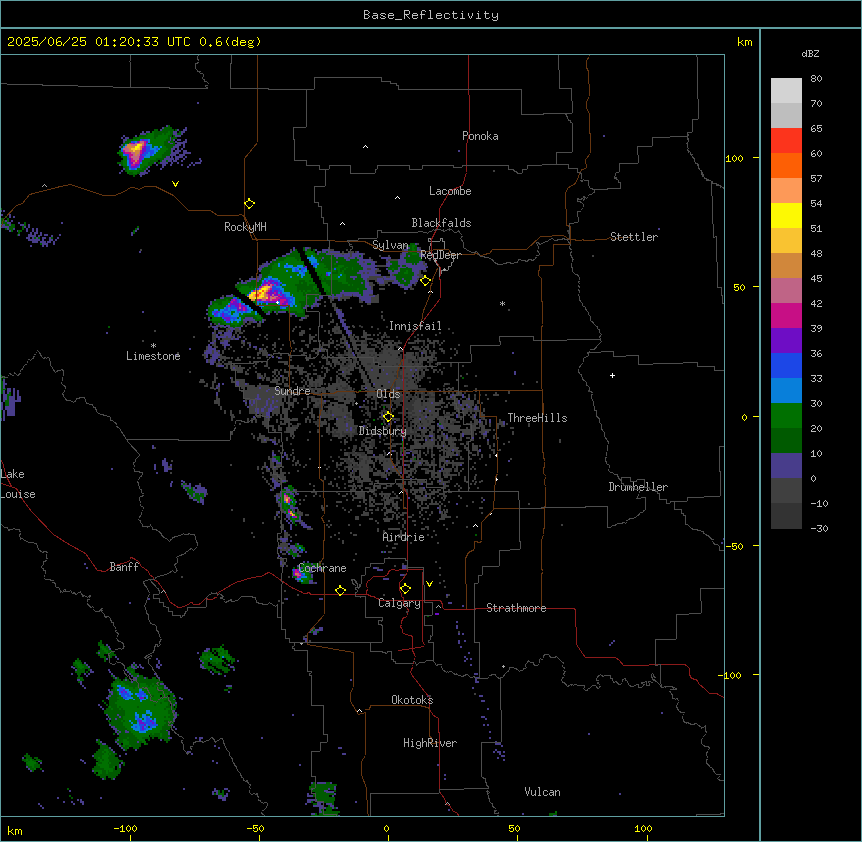Select the light grey 70-80 dBZ legend swatch
The height and width of the screenshot is (842, 862).
786,90
